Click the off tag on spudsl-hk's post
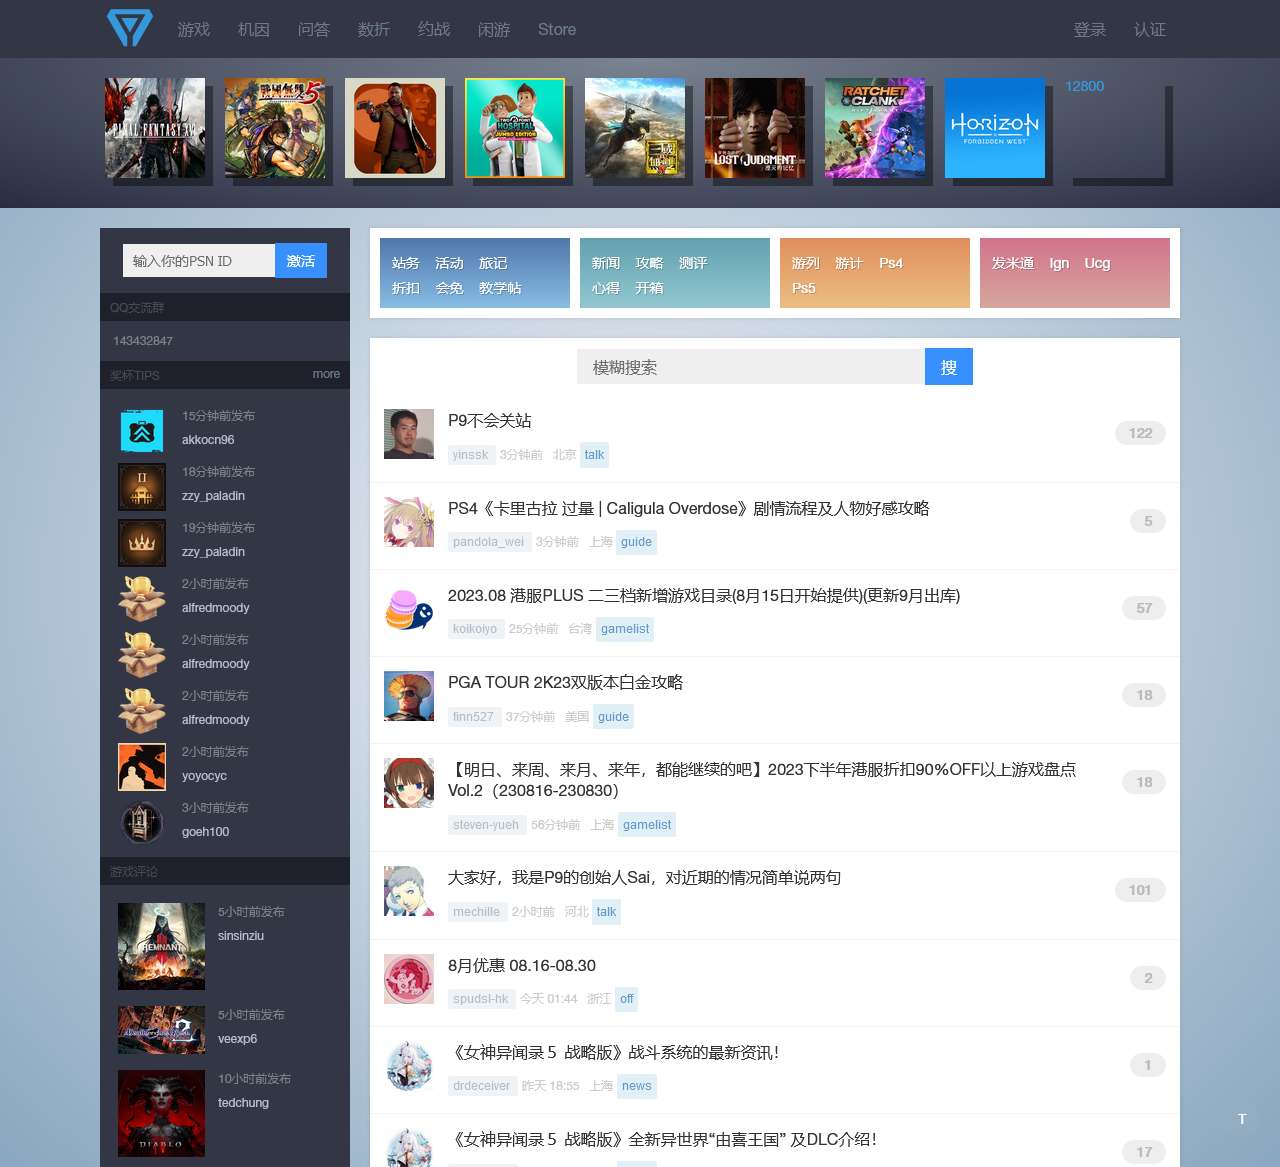This screenshot has width=1280, height=1167. coord(626,999)
